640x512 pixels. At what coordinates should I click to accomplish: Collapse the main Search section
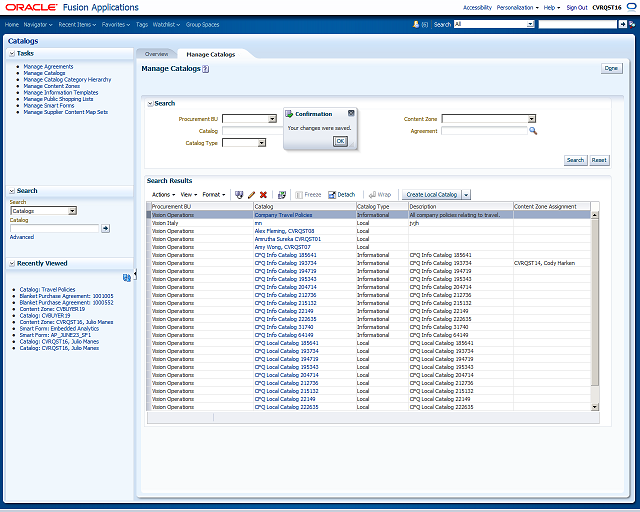[150, 104]
